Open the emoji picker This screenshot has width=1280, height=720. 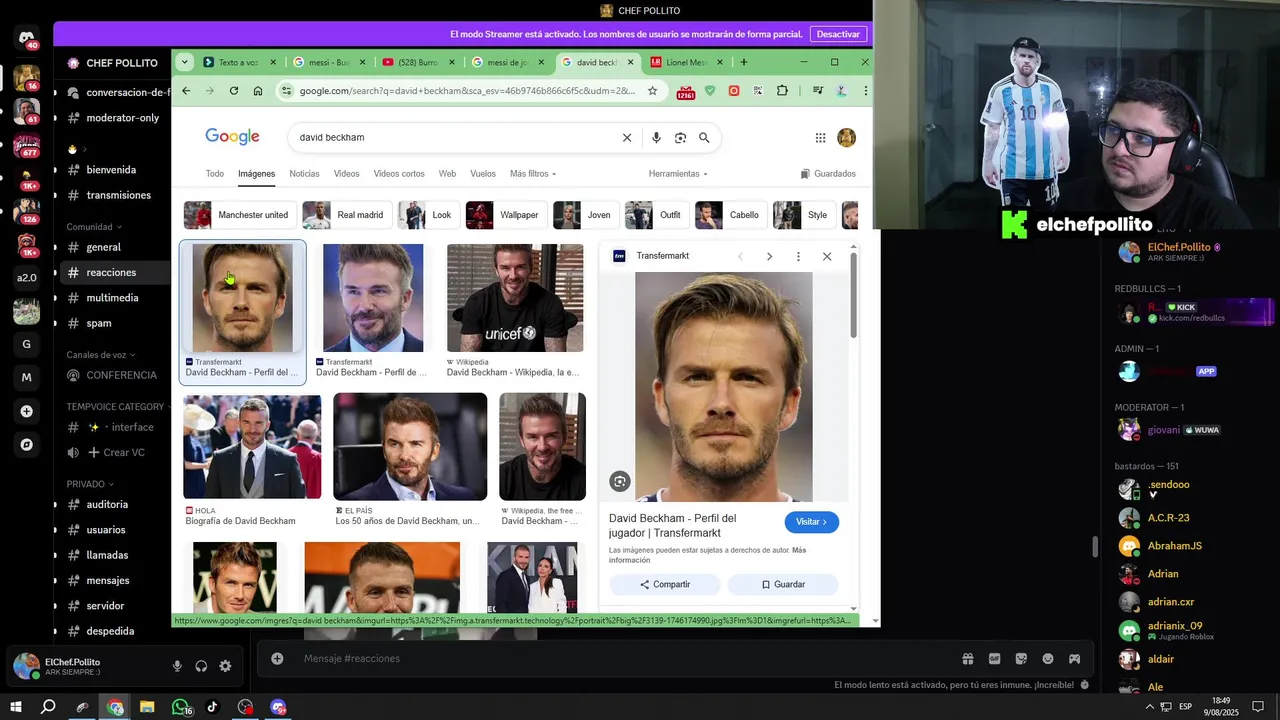(x=1048, y=658)
